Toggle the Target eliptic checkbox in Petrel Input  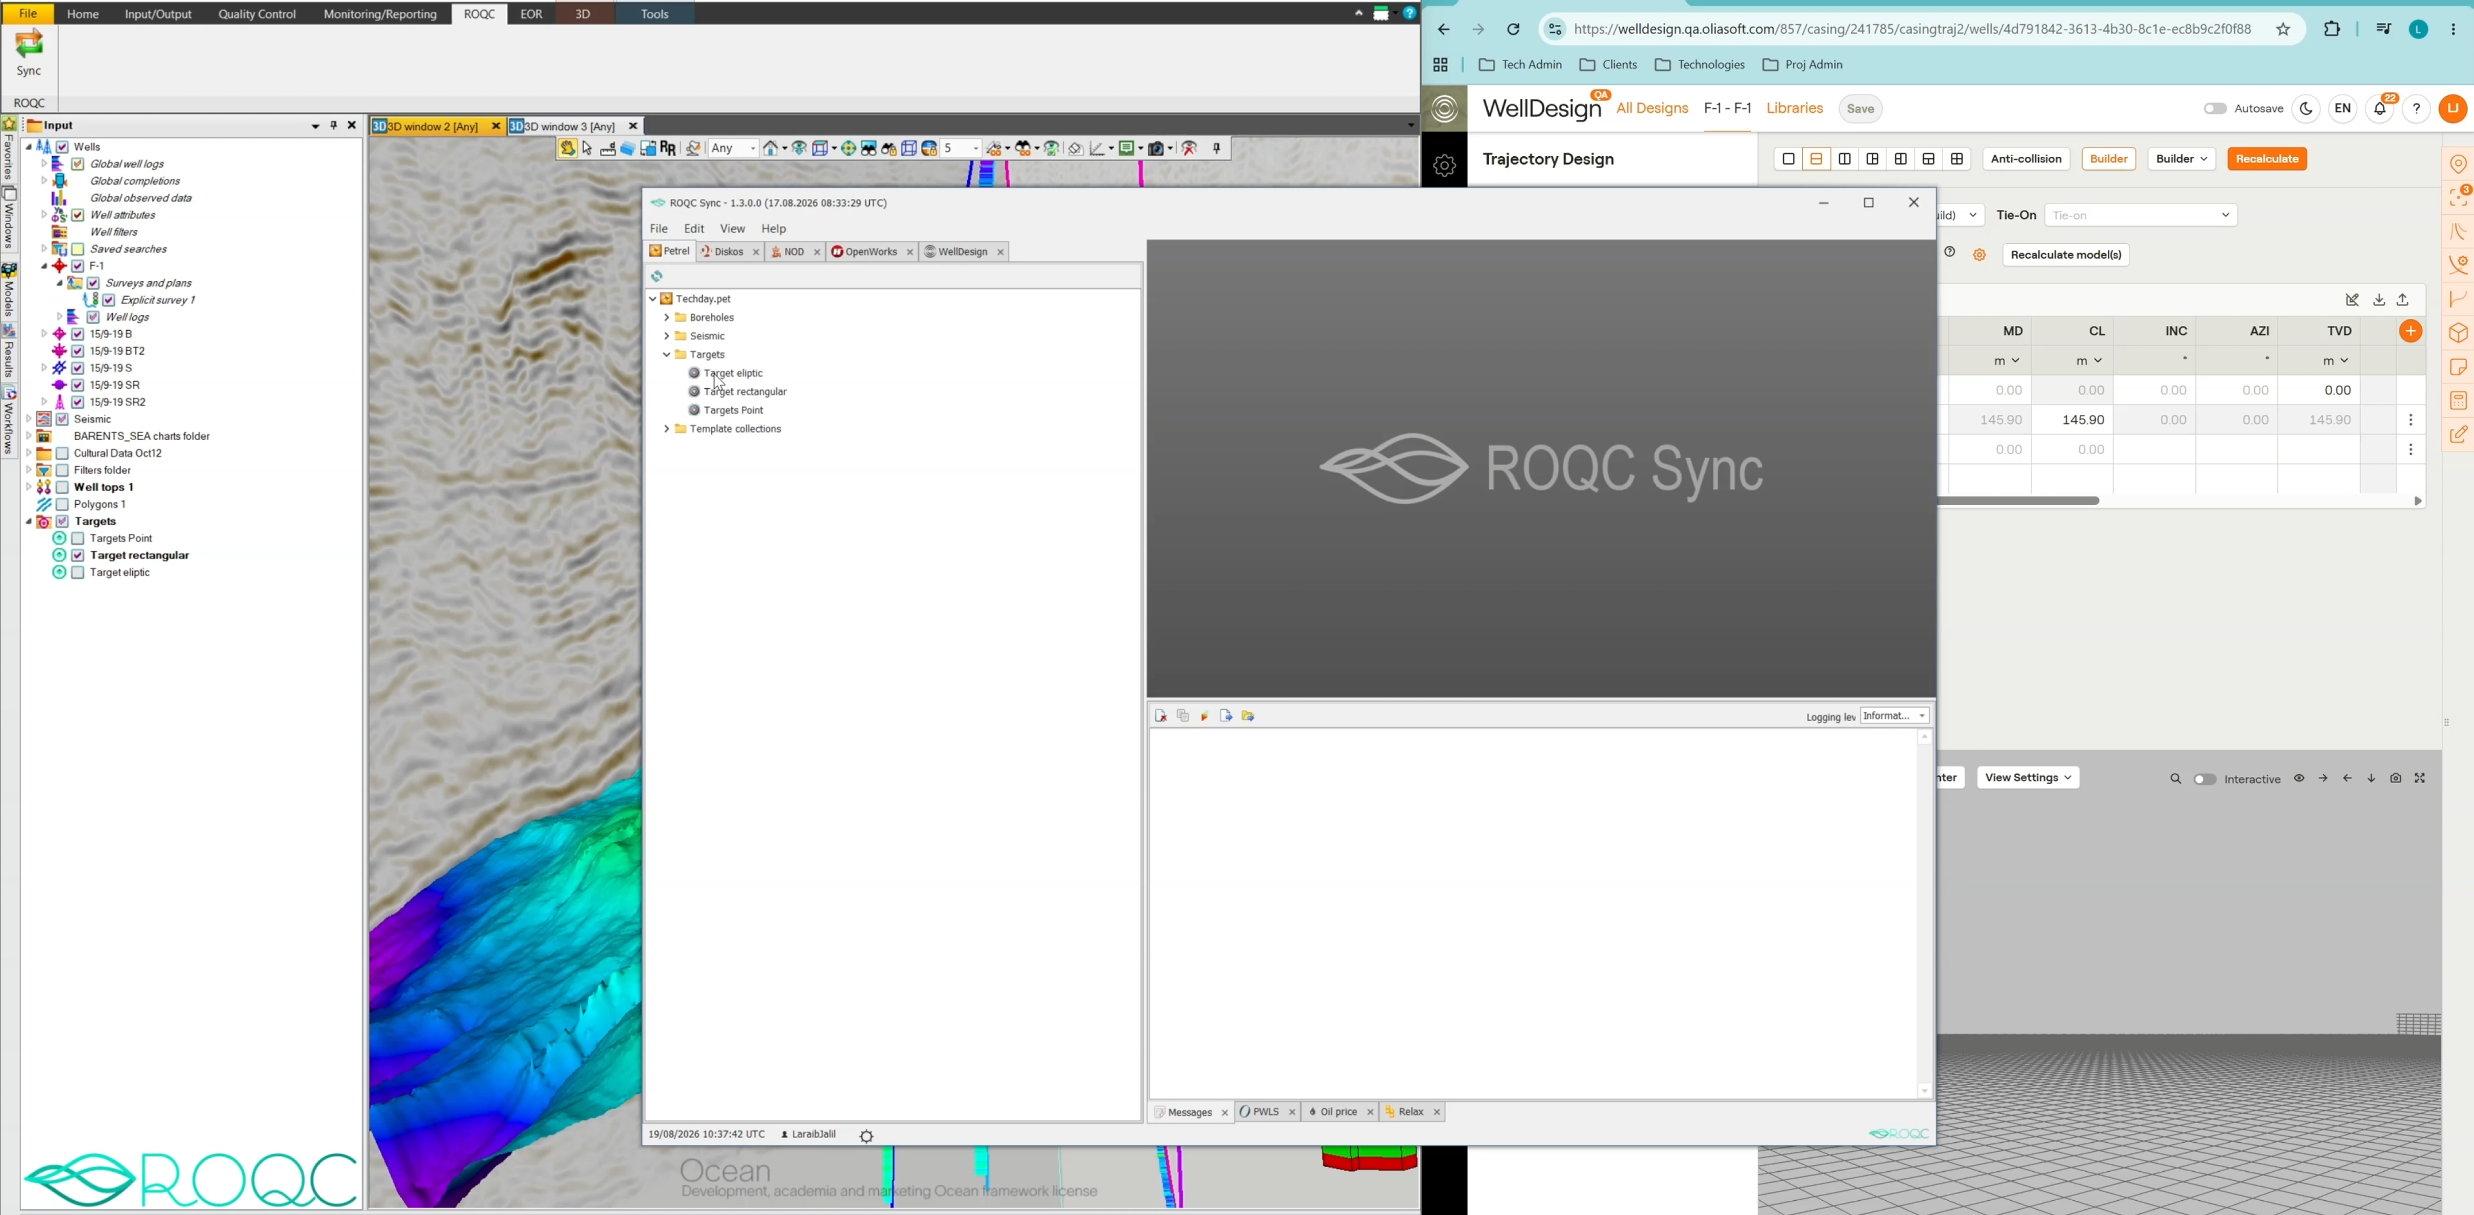pos(78,572)
